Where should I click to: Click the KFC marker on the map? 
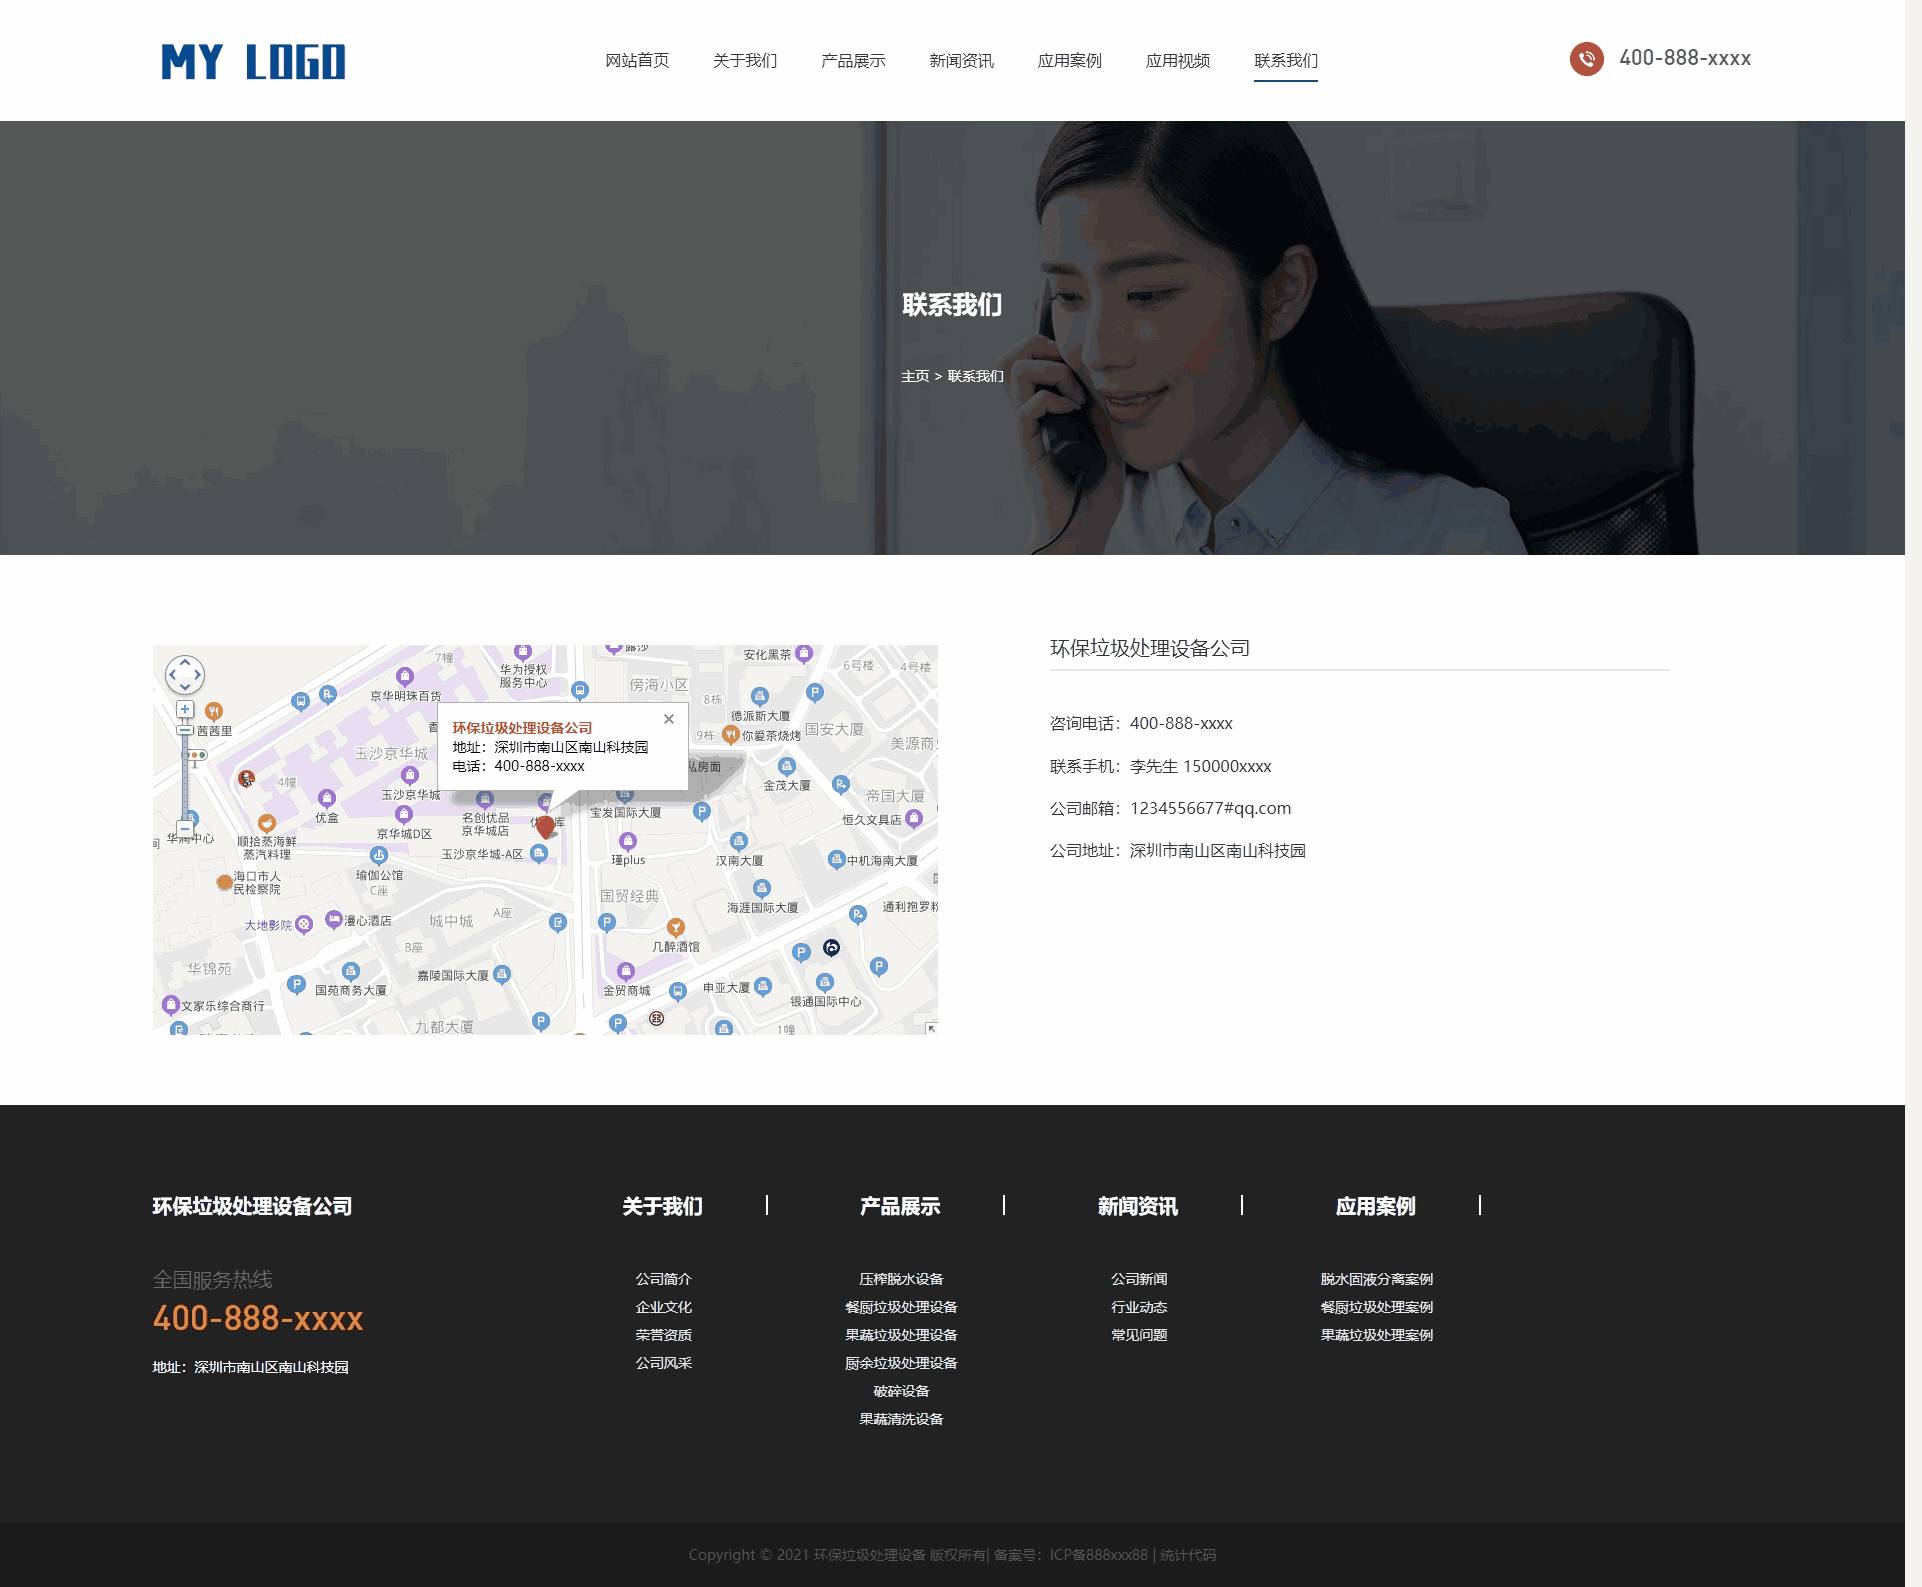(246, 779)
